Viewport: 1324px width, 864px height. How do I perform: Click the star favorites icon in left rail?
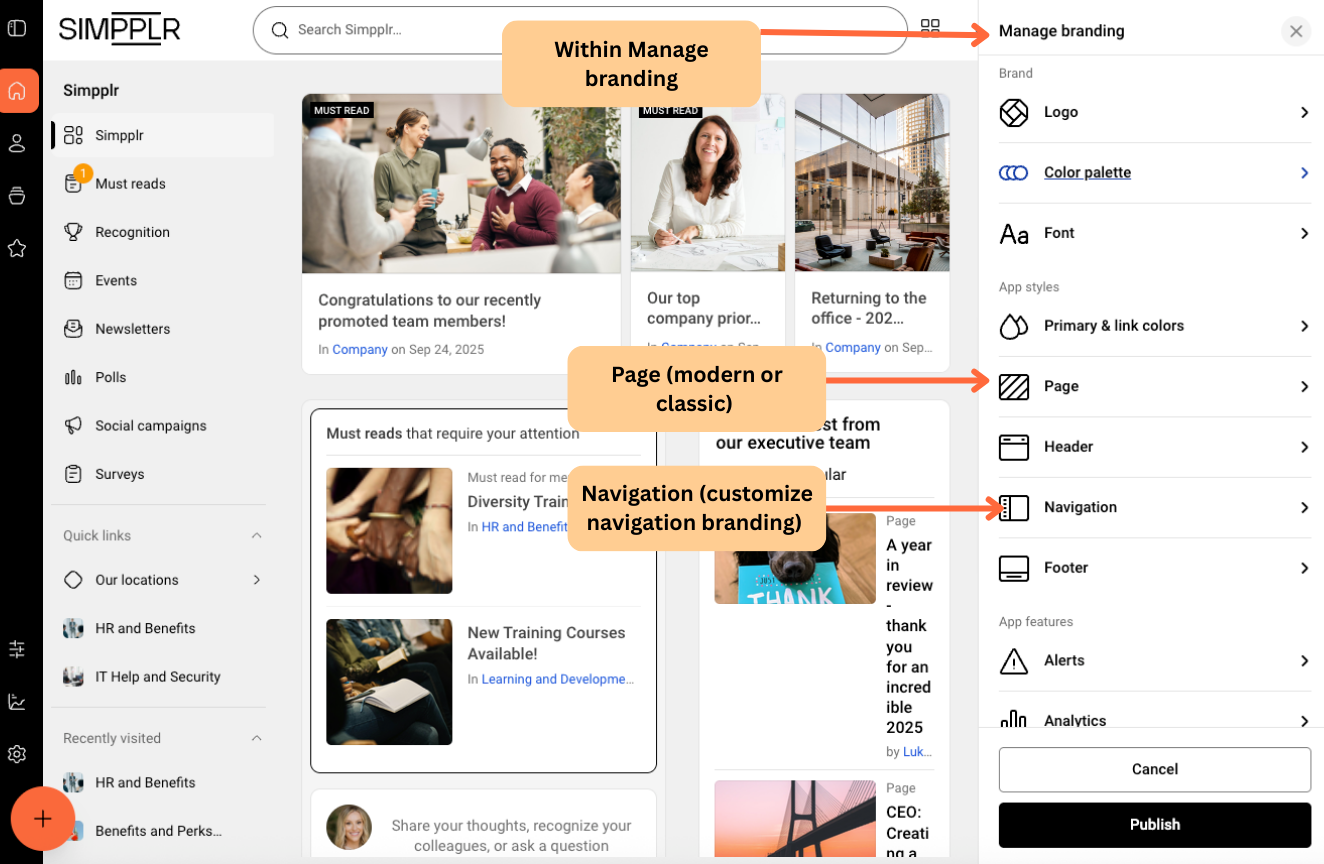[17, 248]
